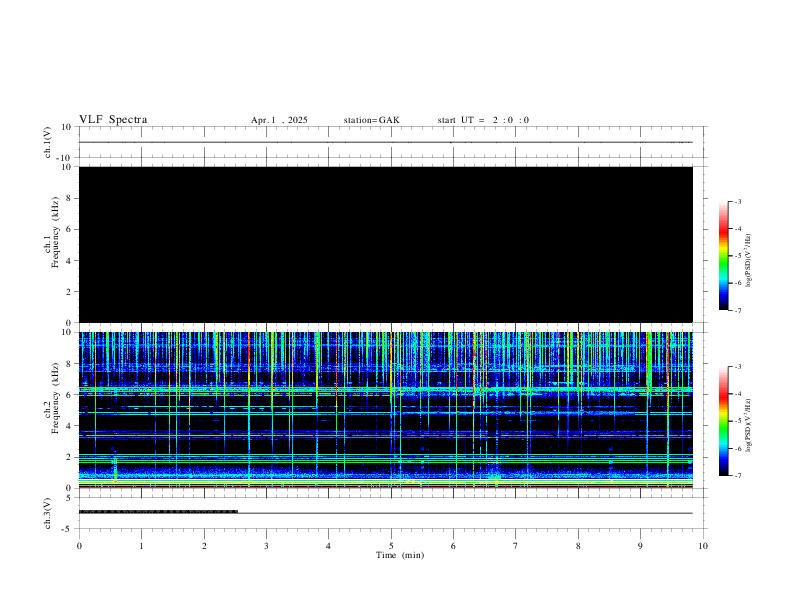Click ch.1 frequency axis tick "8"
This screenshot has width=792, height=612.
tap(70, 198)
